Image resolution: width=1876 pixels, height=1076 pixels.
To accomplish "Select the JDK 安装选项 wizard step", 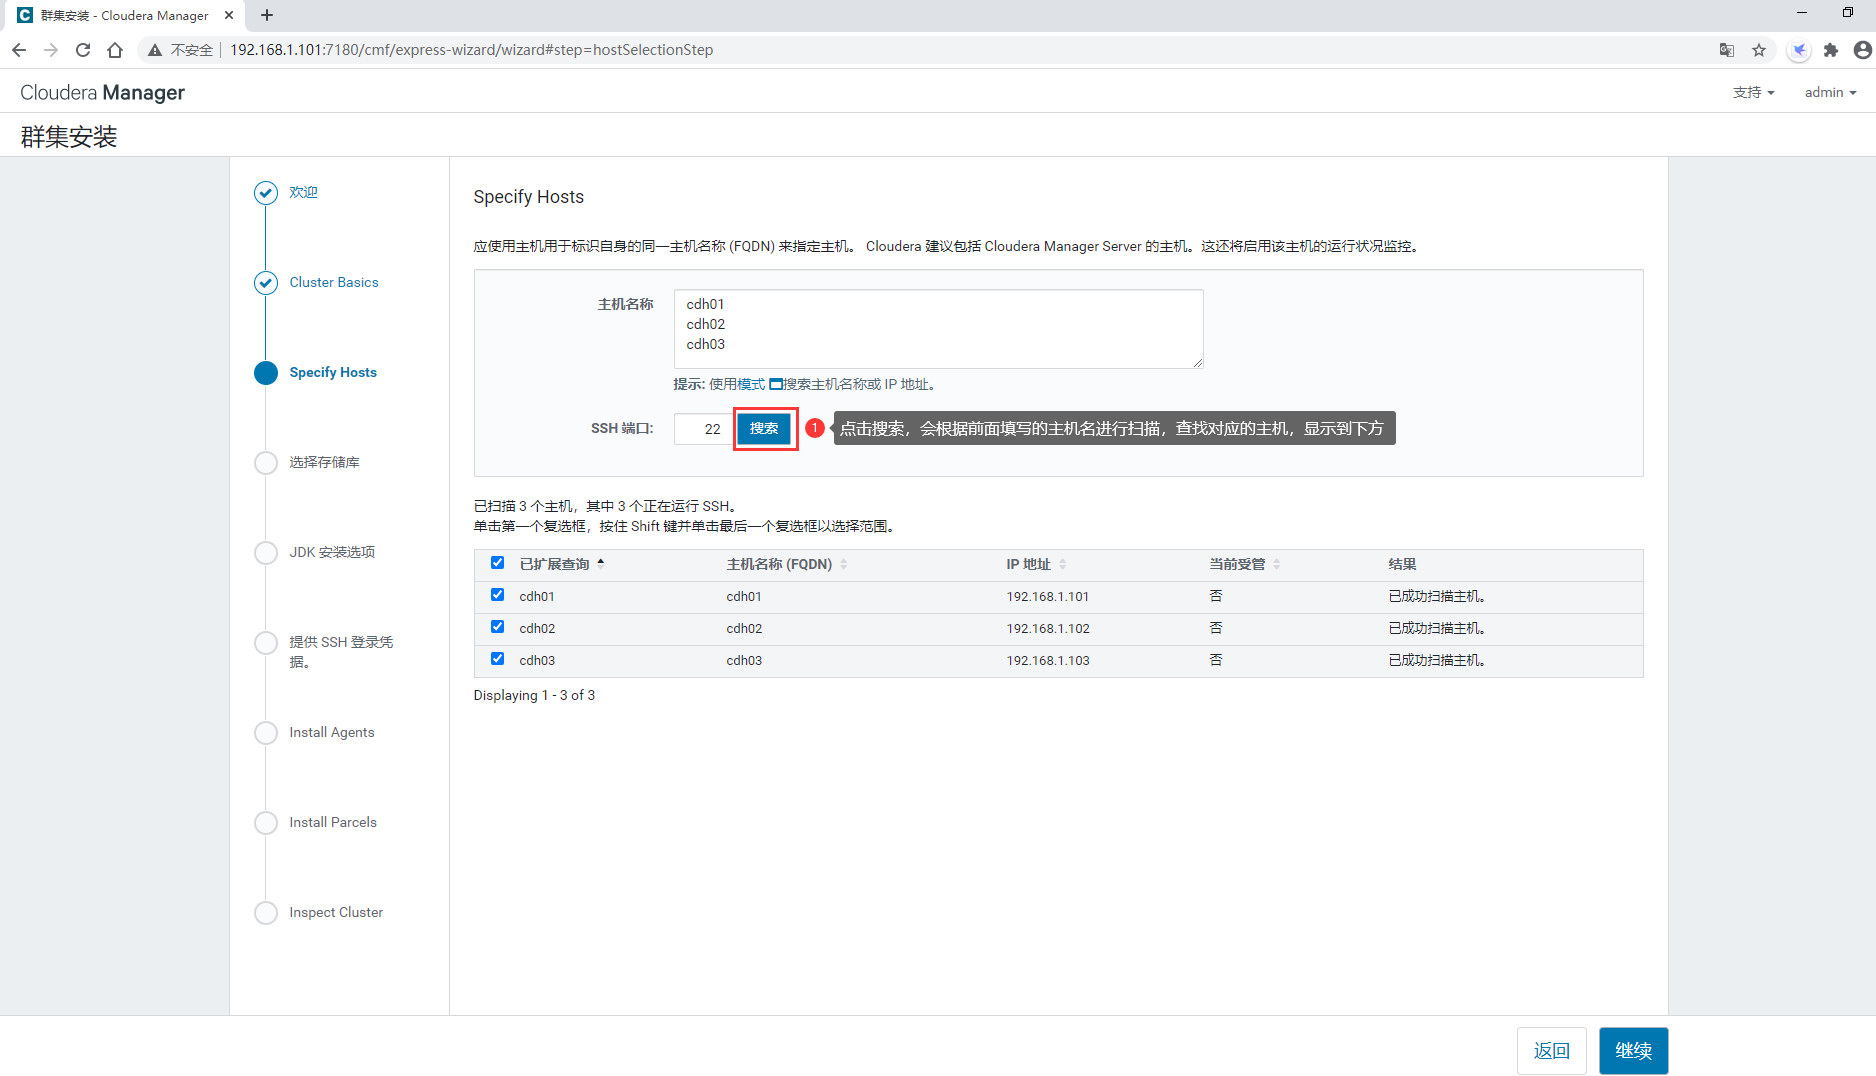I will tap(332, 552).
